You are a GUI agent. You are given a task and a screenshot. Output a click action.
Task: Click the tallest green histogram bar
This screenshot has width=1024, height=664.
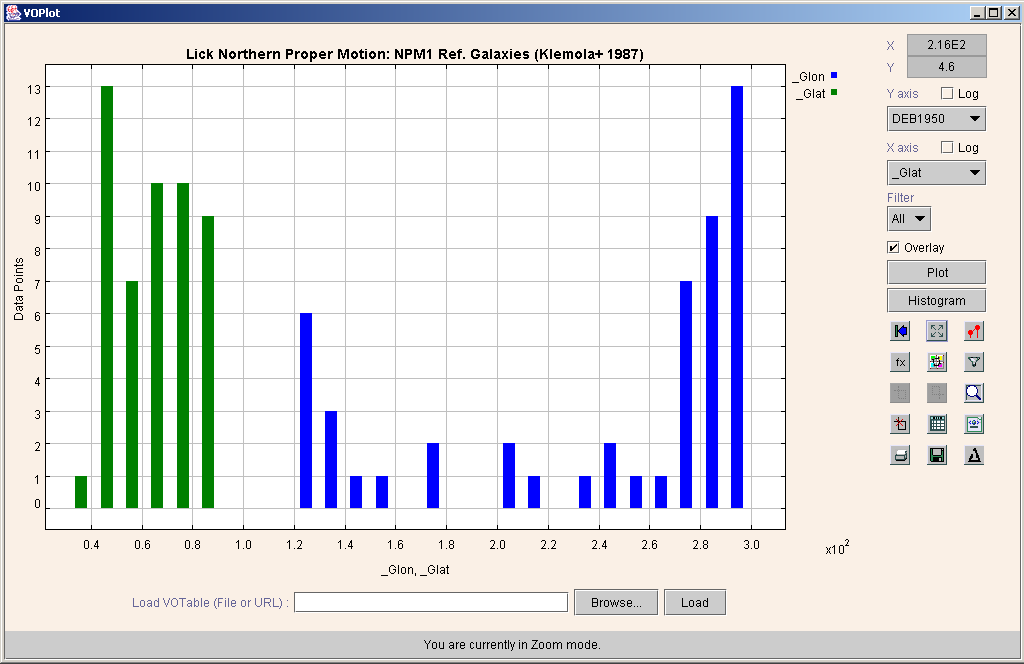[x=107, y=297]
